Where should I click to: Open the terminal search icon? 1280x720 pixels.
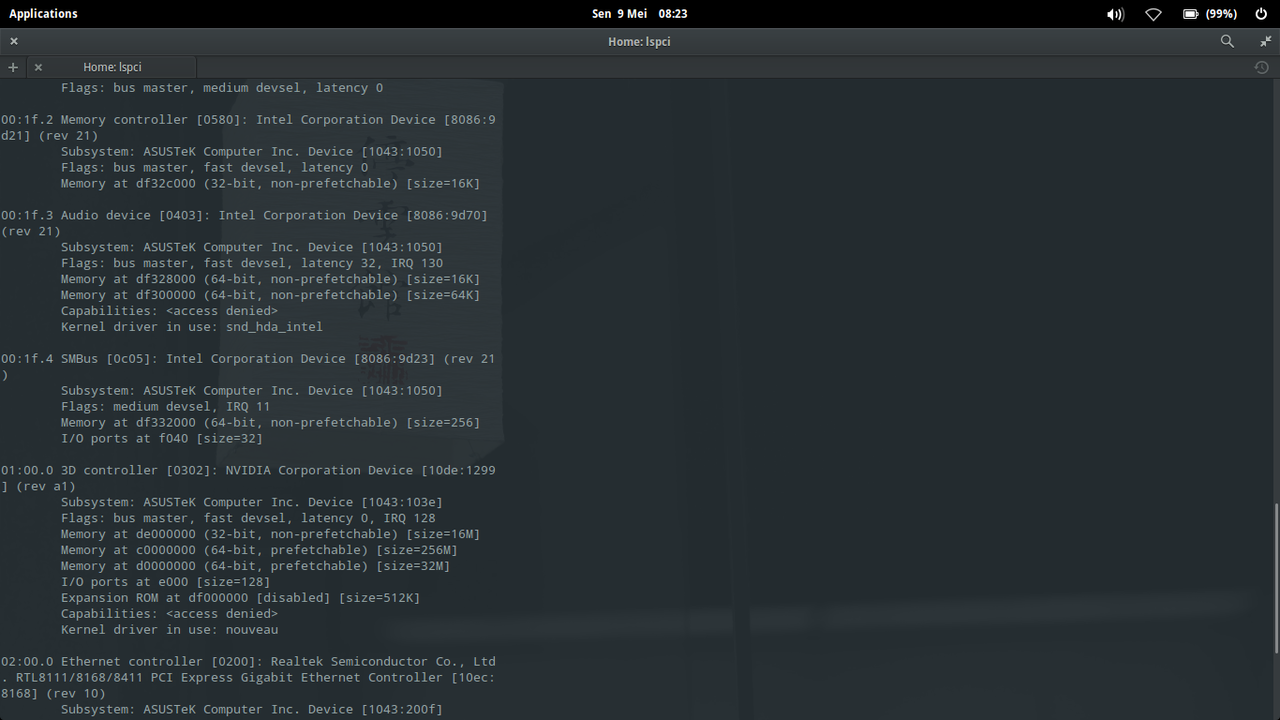point(1227,41)
